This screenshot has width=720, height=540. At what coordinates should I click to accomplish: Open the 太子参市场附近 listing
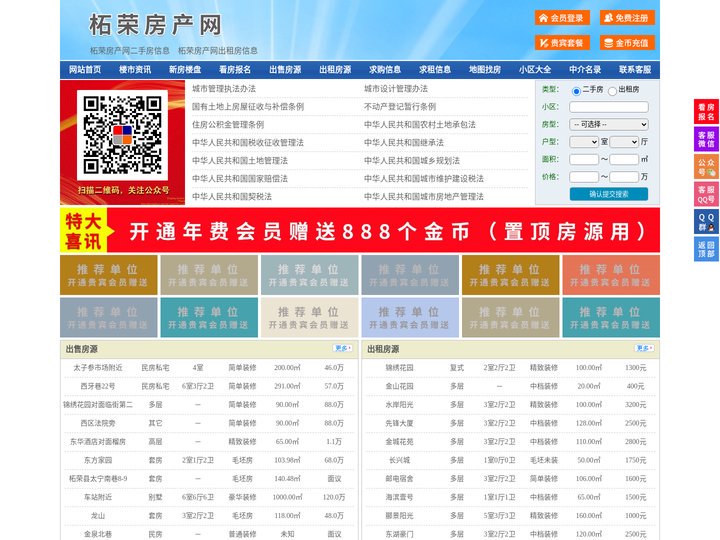click(98, 368)
